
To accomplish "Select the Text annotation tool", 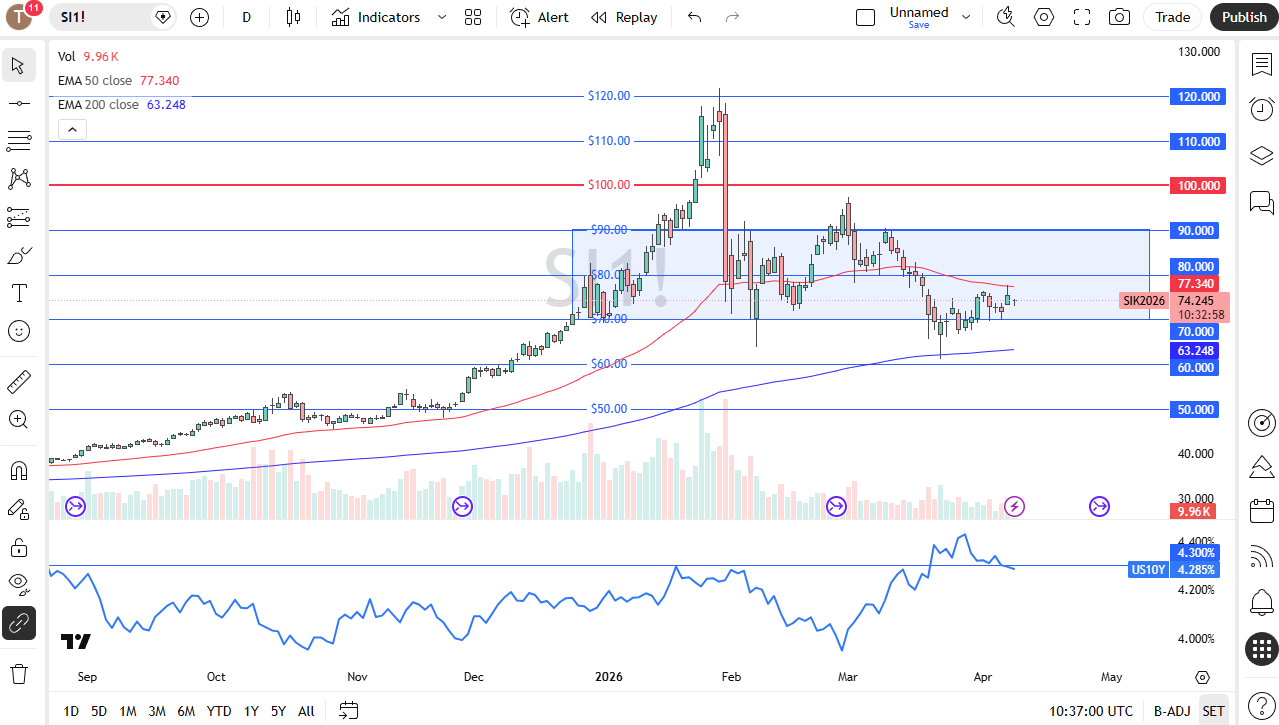I will tap(18, 293).
